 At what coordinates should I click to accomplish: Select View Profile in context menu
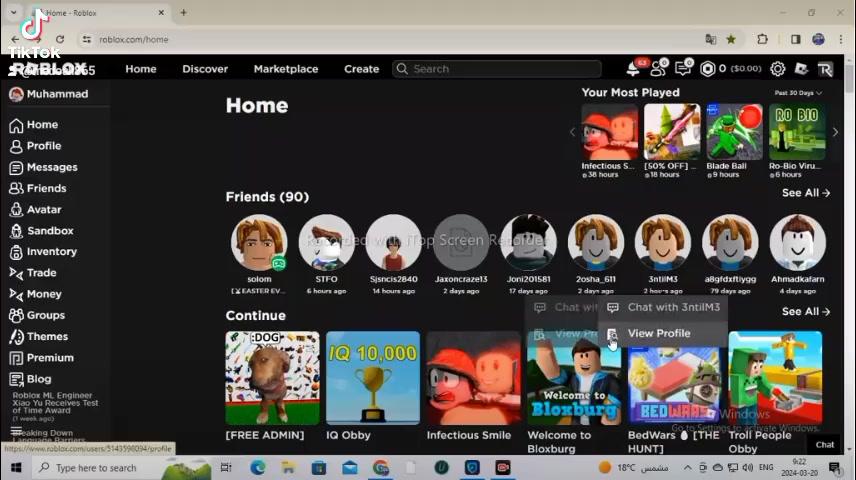tap(658, 333)
